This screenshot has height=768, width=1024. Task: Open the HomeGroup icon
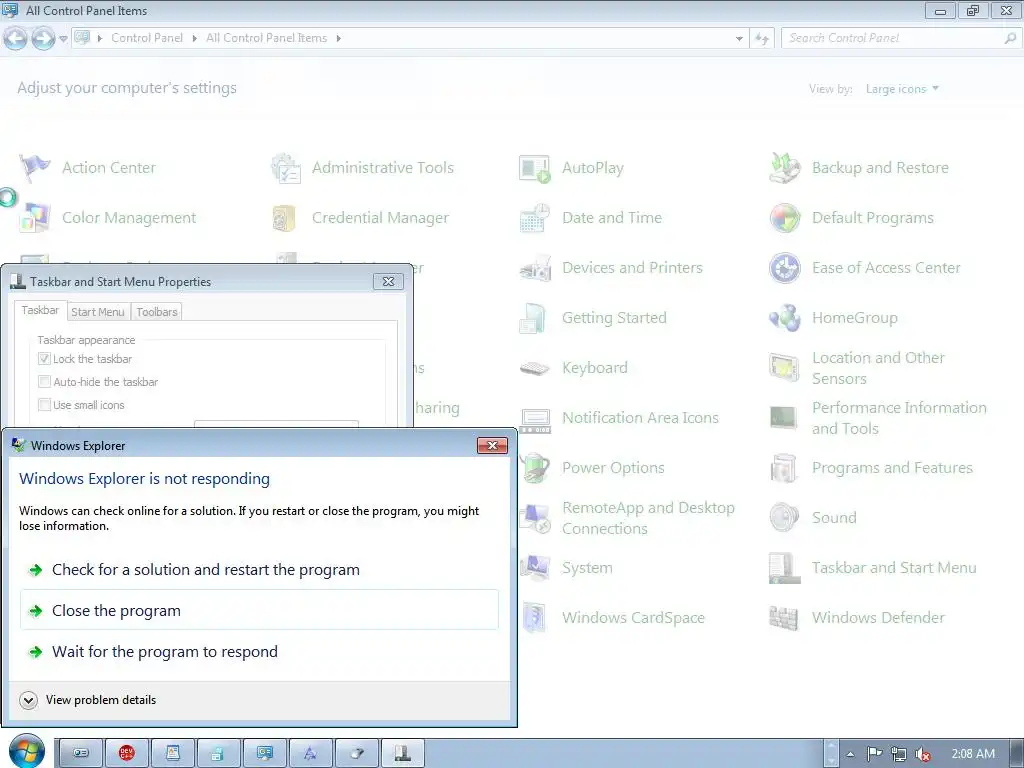click(x=784, y=318)
